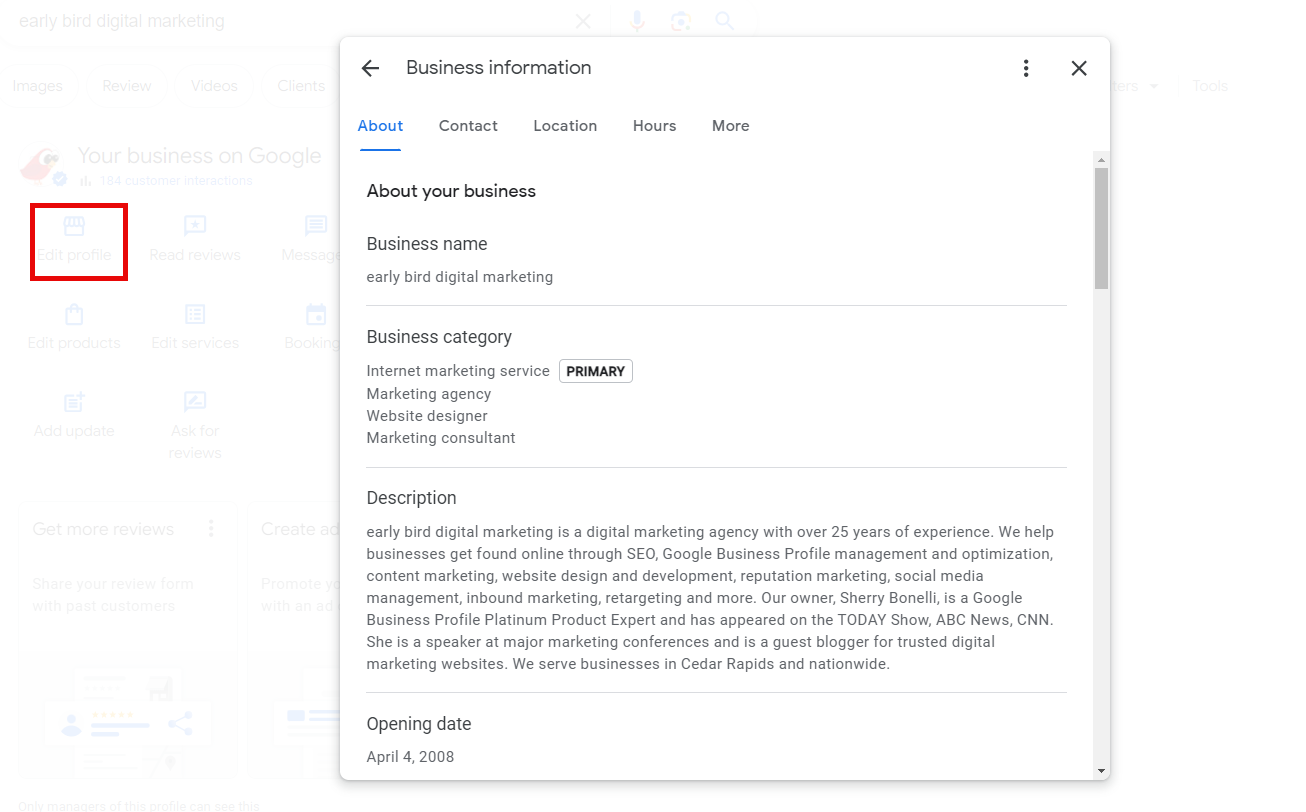Go to the More tab
Viewport: 1306px width, 812px height.
coord(730,126)
